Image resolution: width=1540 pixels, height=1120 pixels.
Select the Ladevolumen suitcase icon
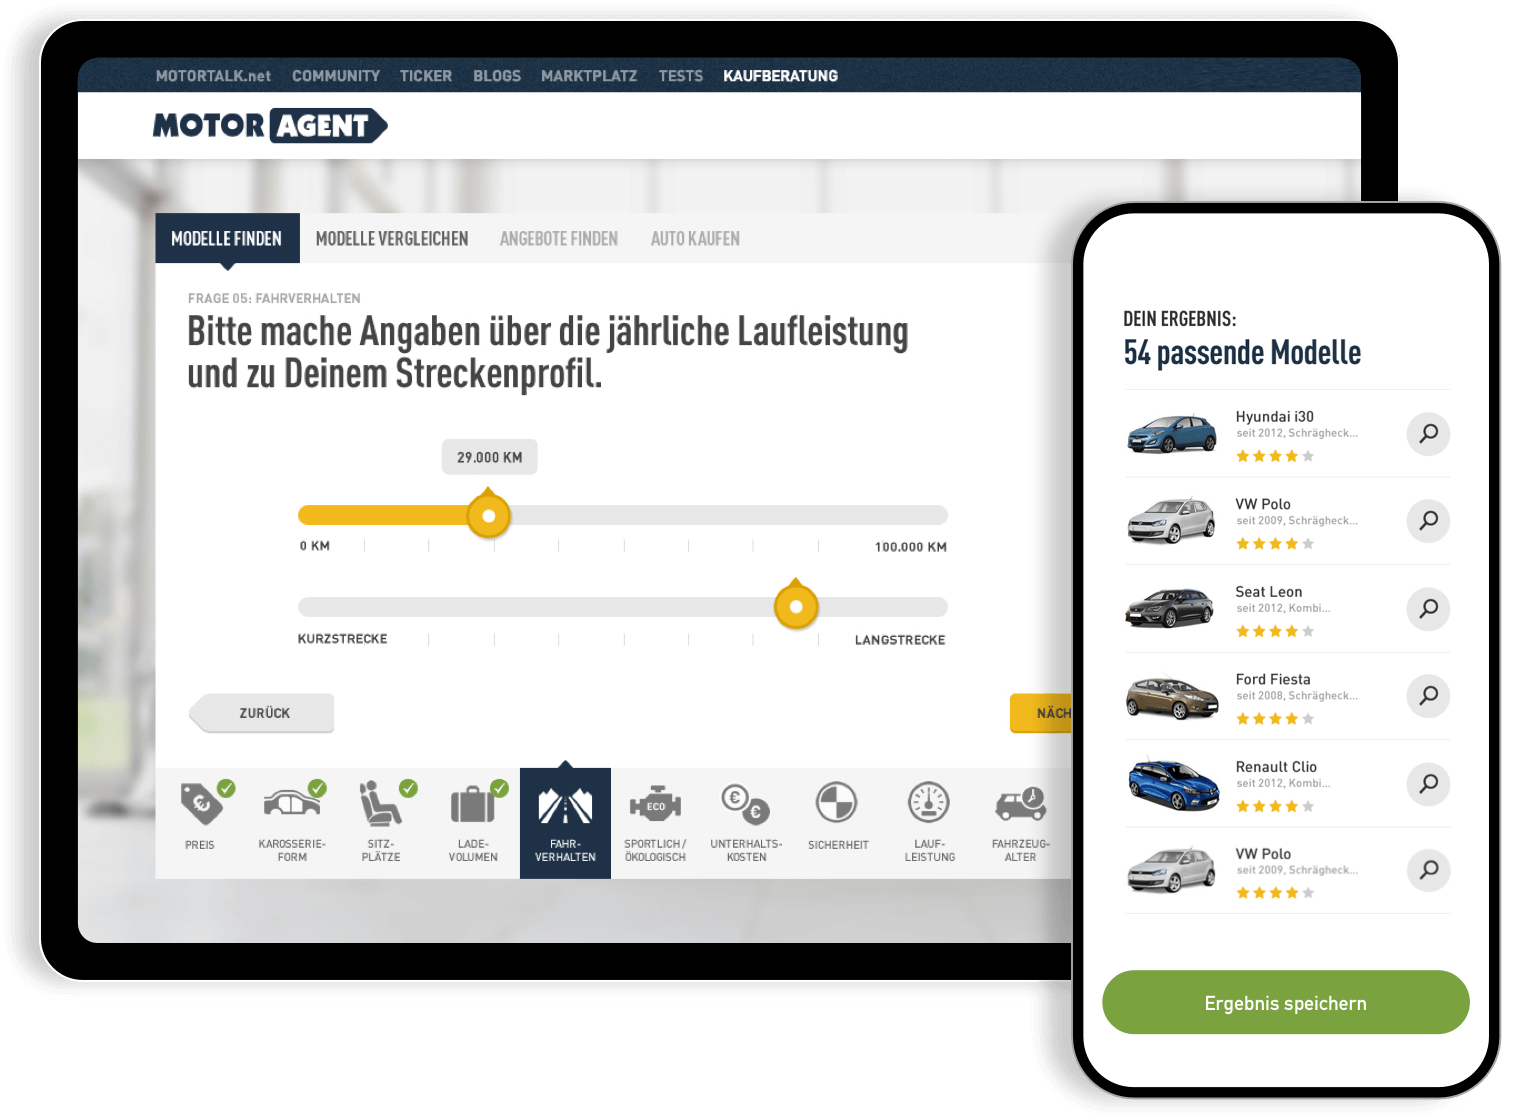click(x=473, y=805)
